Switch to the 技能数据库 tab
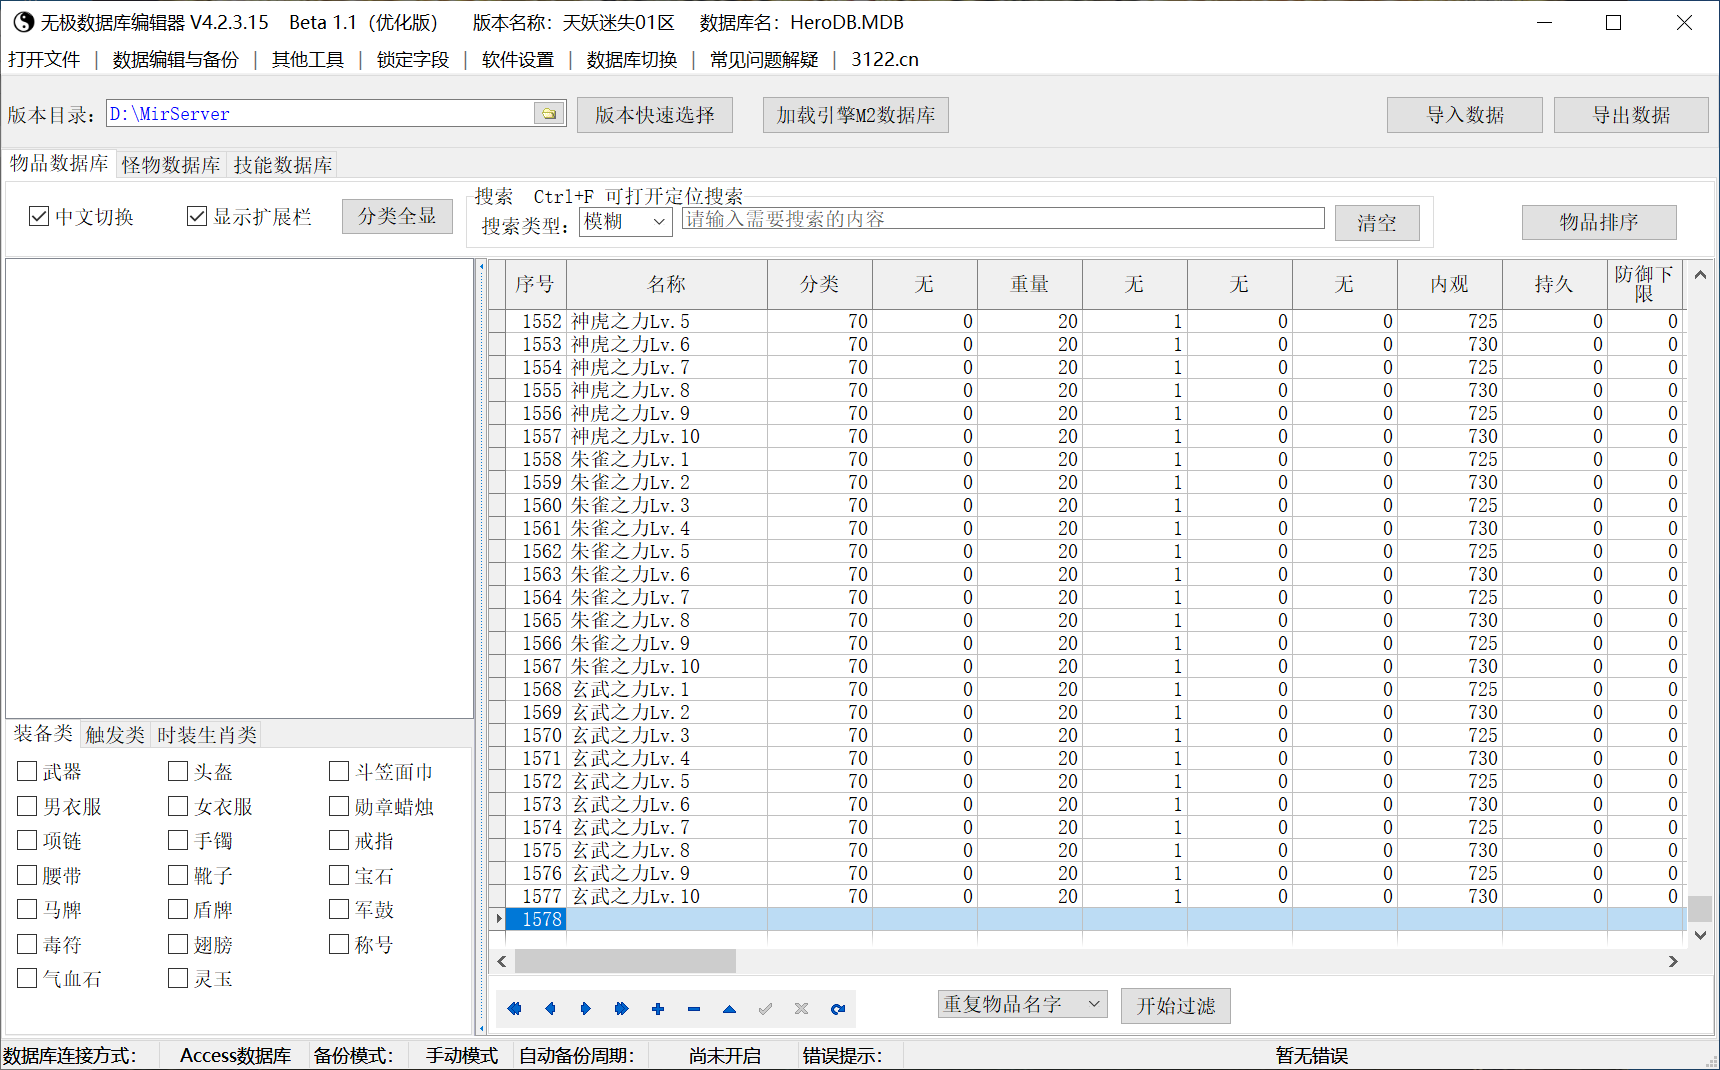This screenshot has width=1720, height=1070. click(283, 165)
